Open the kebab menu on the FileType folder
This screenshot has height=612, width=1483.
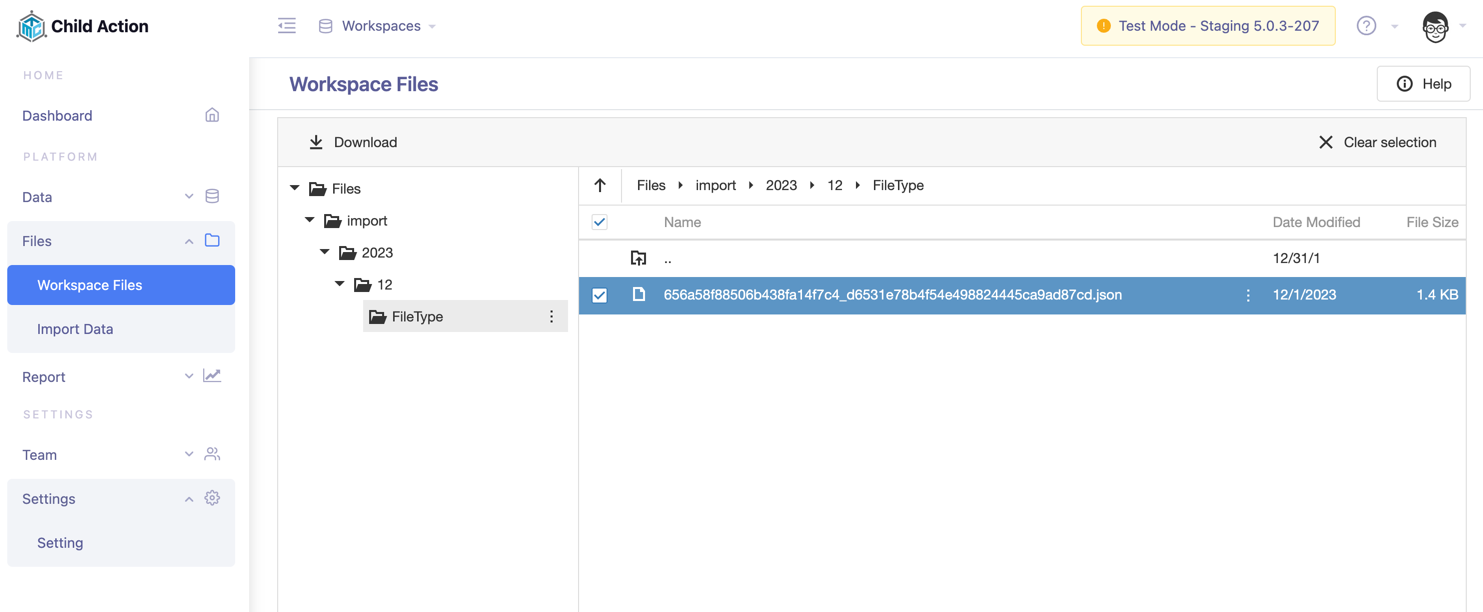point(551,316)
